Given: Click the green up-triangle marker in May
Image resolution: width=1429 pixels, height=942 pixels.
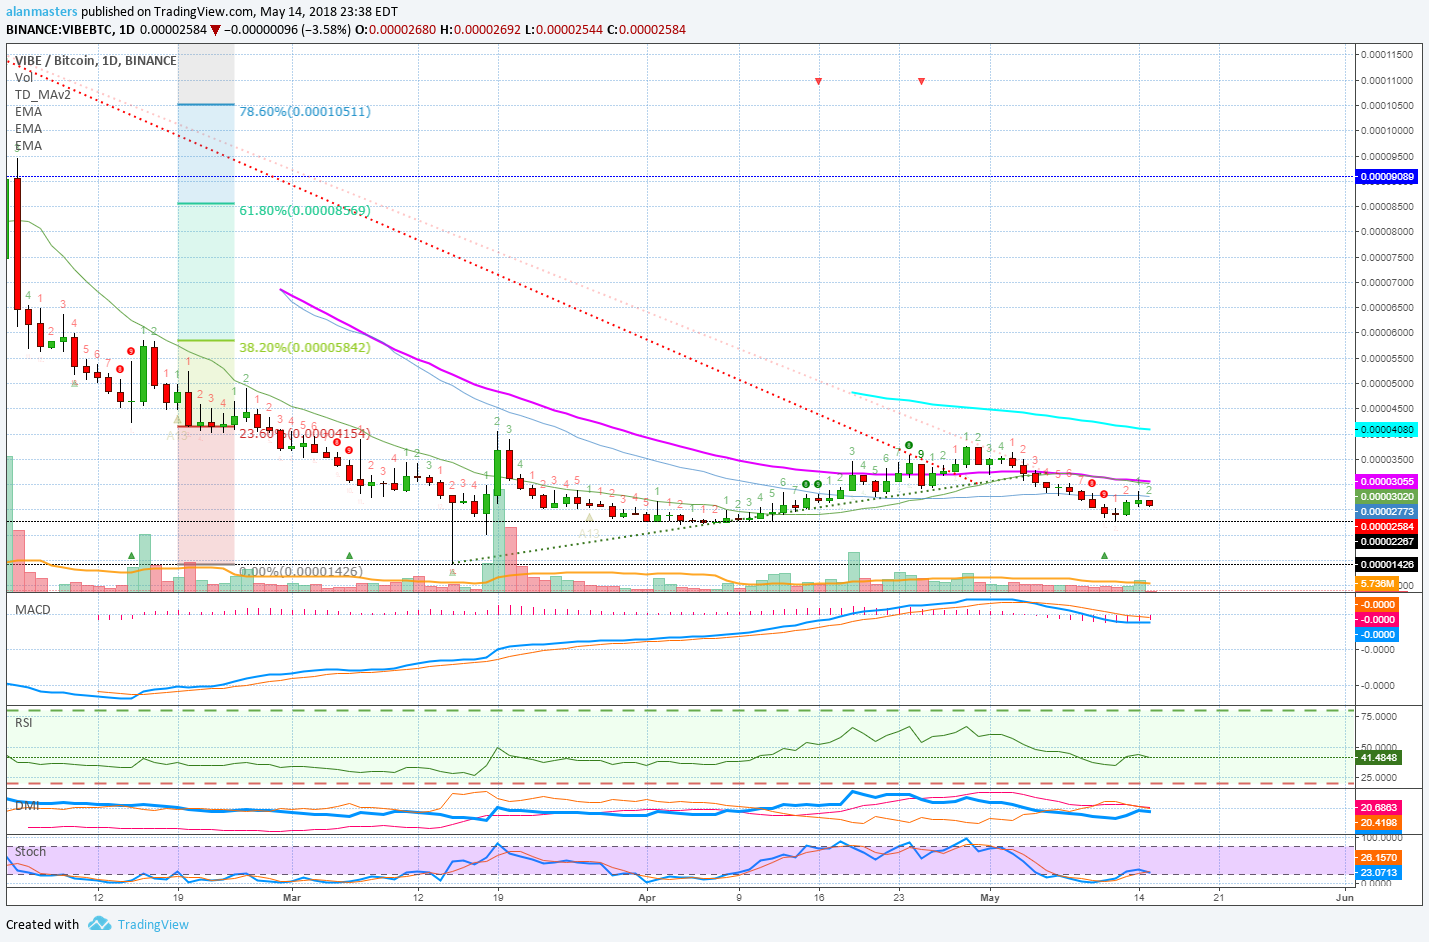Looking at the screenshot, I should 1104,555.
